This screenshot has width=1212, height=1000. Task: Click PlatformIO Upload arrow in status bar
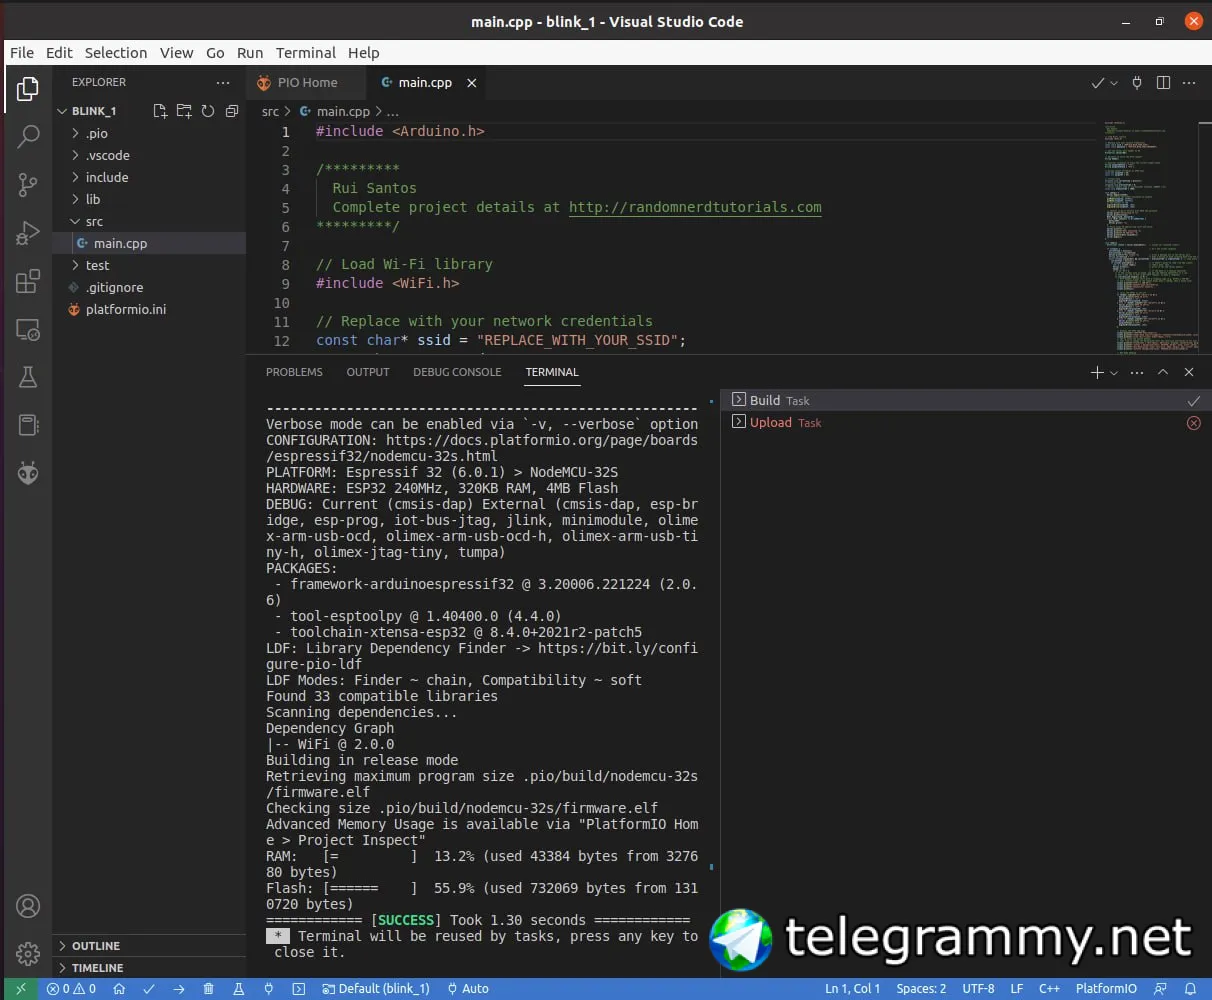tap(178, 988)
